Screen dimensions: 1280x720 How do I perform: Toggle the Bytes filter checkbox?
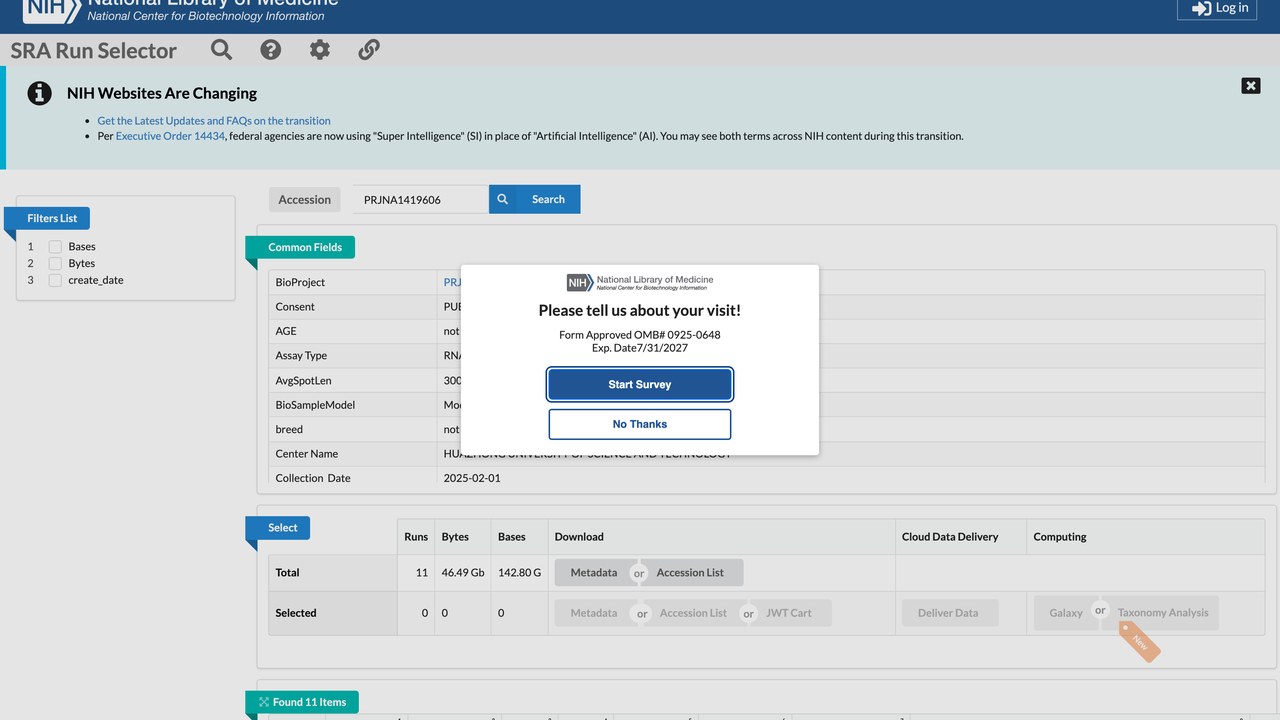[x=55, y=264]
